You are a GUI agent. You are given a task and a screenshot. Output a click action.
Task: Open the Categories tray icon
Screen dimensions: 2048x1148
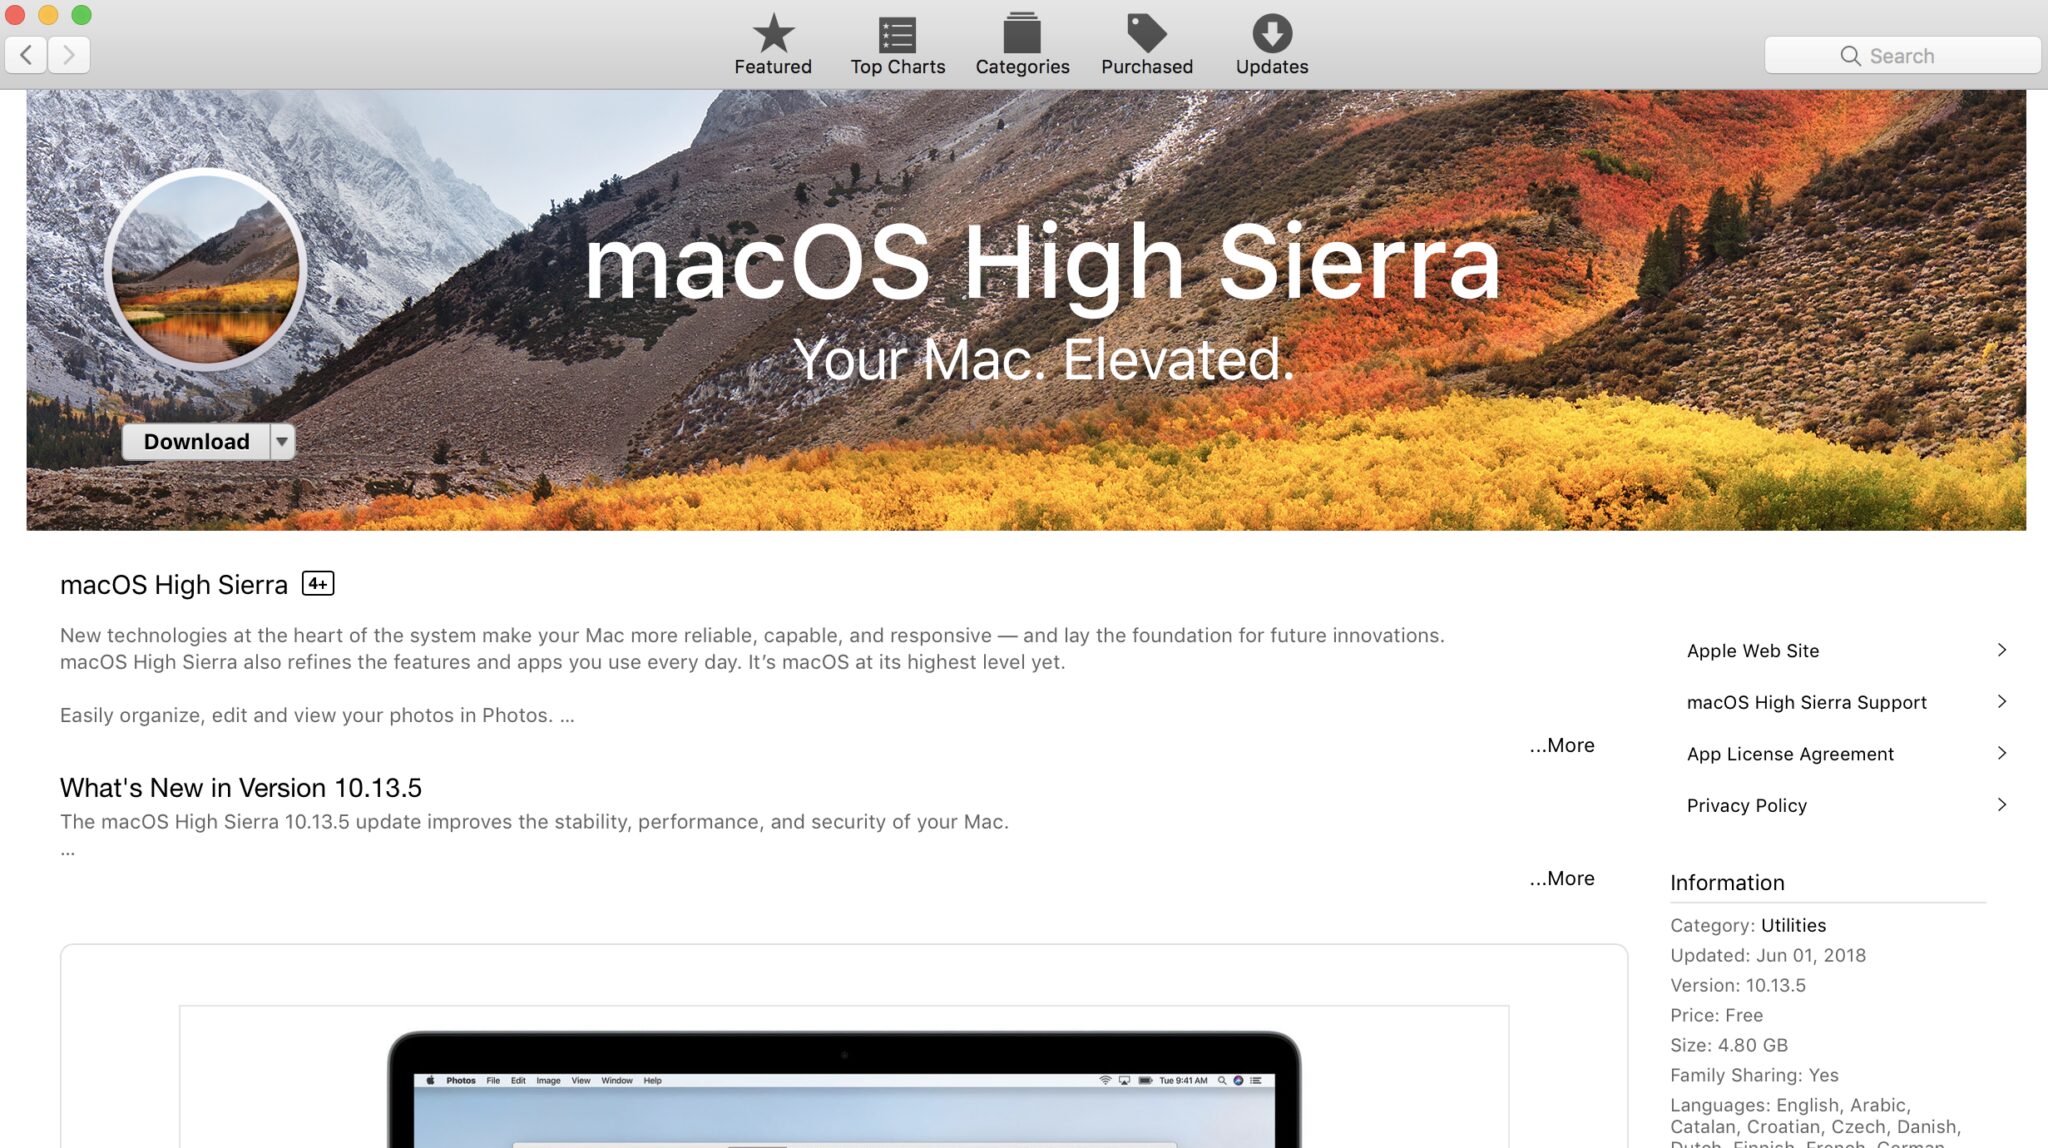coord(1021,35)
